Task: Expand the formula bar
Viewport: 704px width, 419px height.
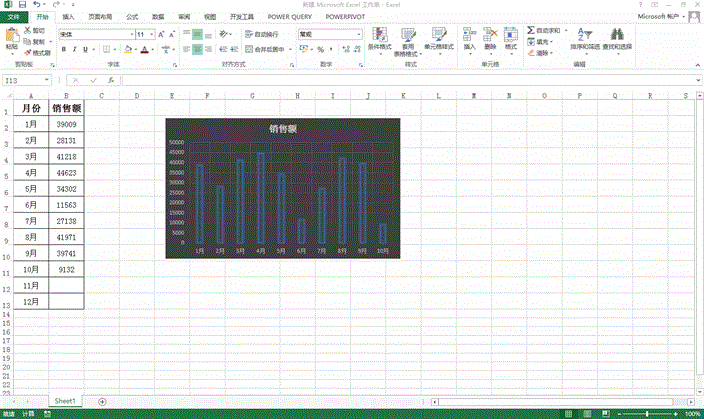Action: [x=697, y=80]
